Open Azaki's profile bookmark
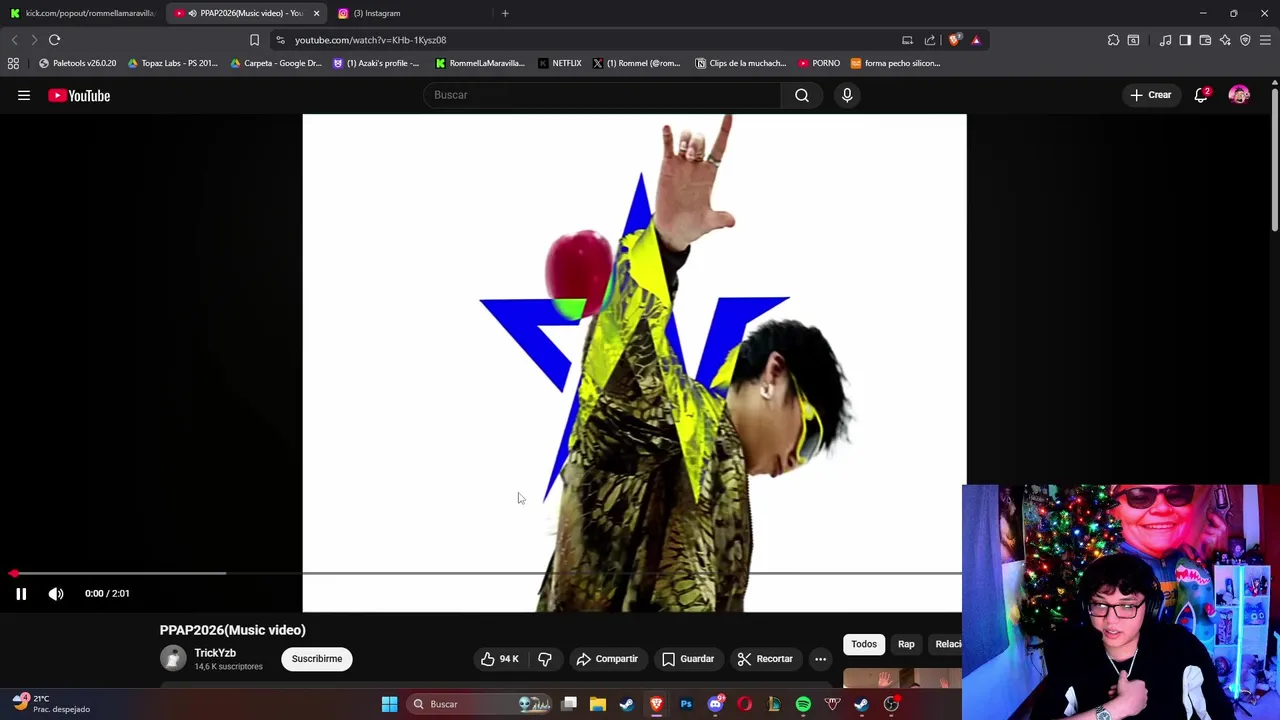The width and height of the screenshot is (1280, 720). point(376,63)
